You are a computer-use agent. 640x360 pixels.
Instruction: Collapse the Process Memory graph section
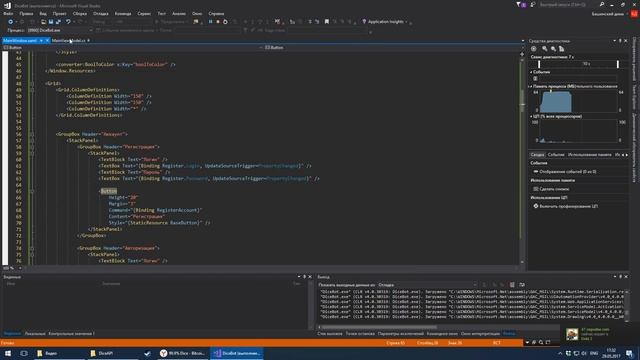click(531, 87)
